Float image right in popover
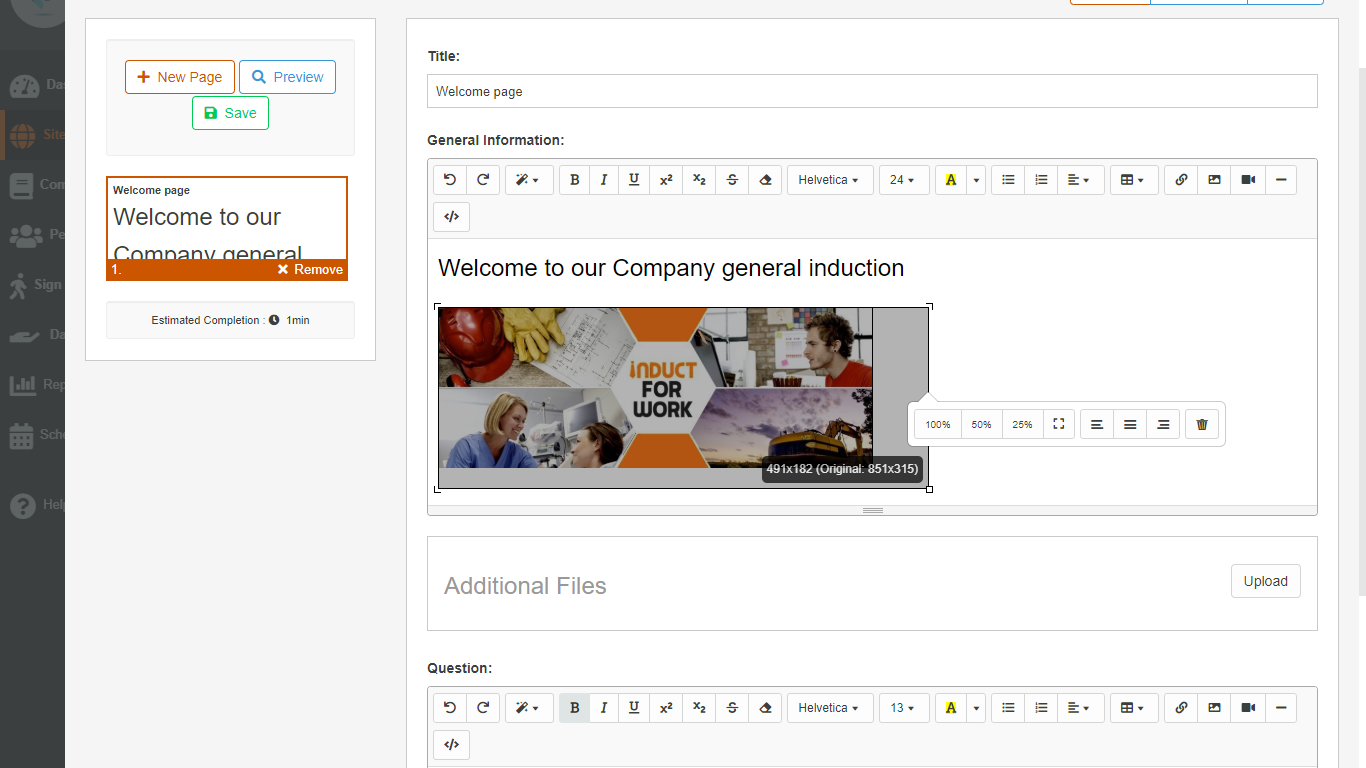The image size is (1366, 768). point(1163,424)
